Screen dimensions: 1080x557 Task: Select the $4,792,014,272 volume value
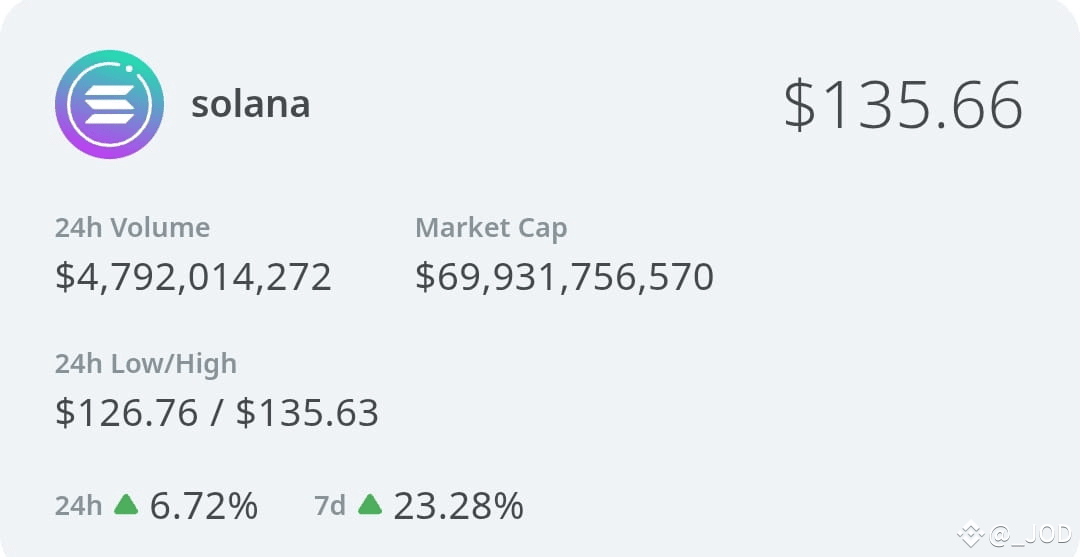tap(194, 277)
